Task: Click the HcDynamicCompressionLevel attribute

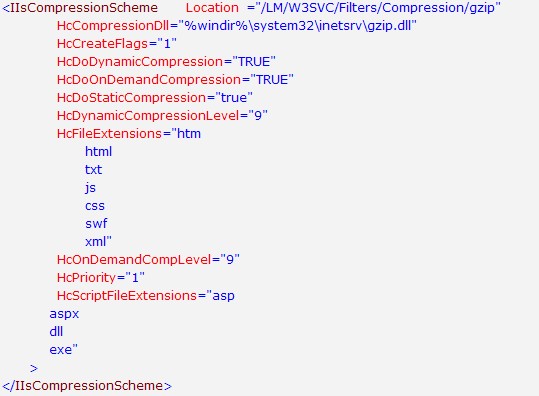Action: (148, 116)
